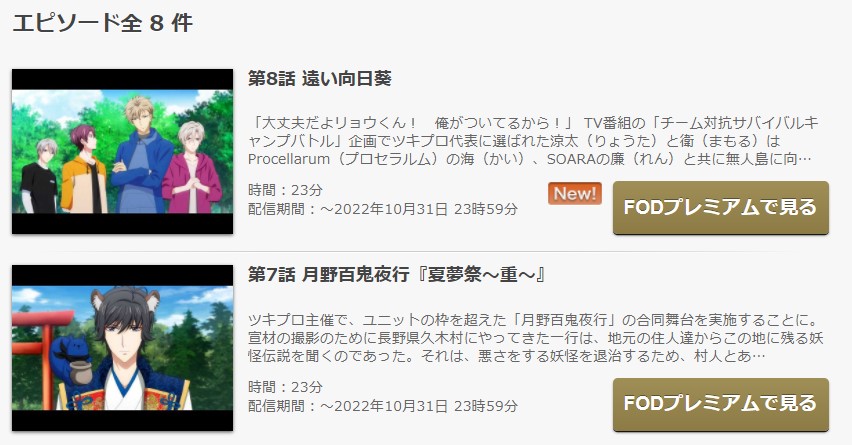Click the episode 8 description text
This screenshot has height=445, width=852.
[532, 141]
